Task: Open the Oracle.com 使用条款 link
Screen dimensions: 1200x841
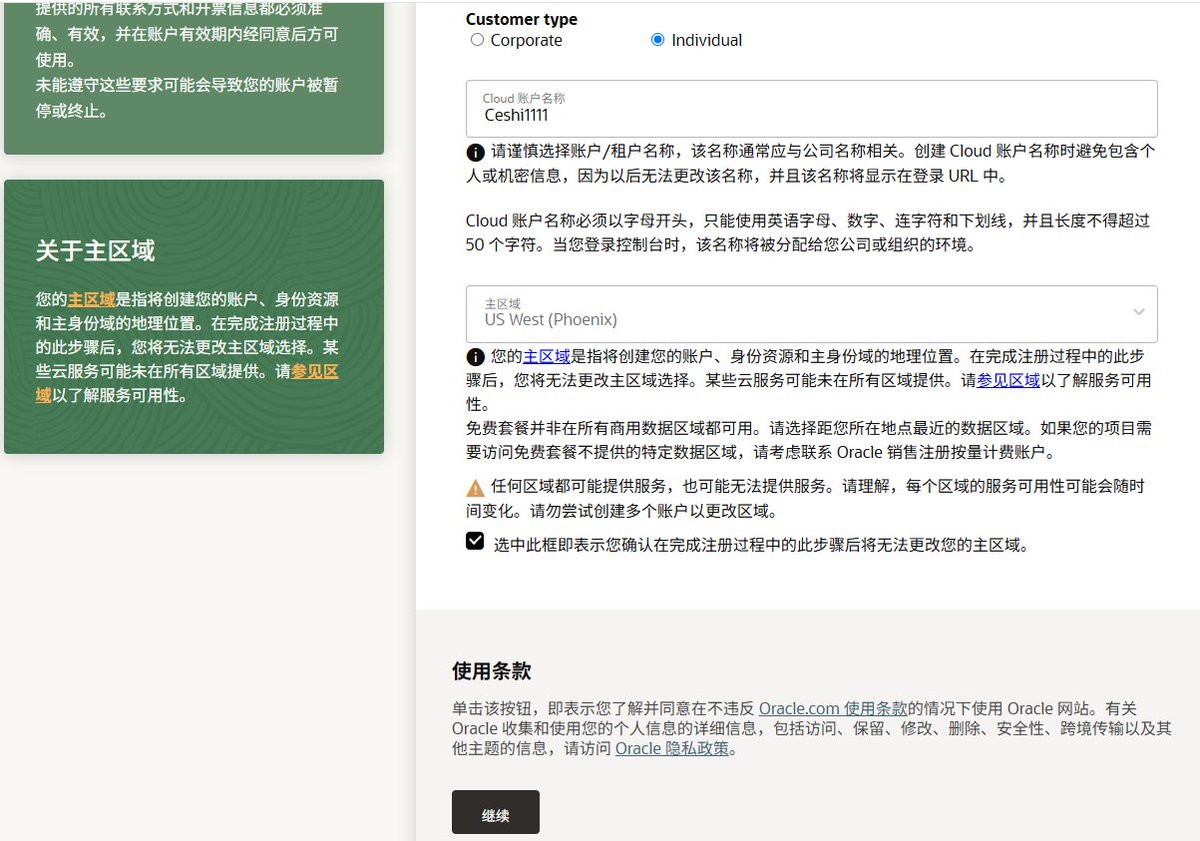Action: pos(833,708)
